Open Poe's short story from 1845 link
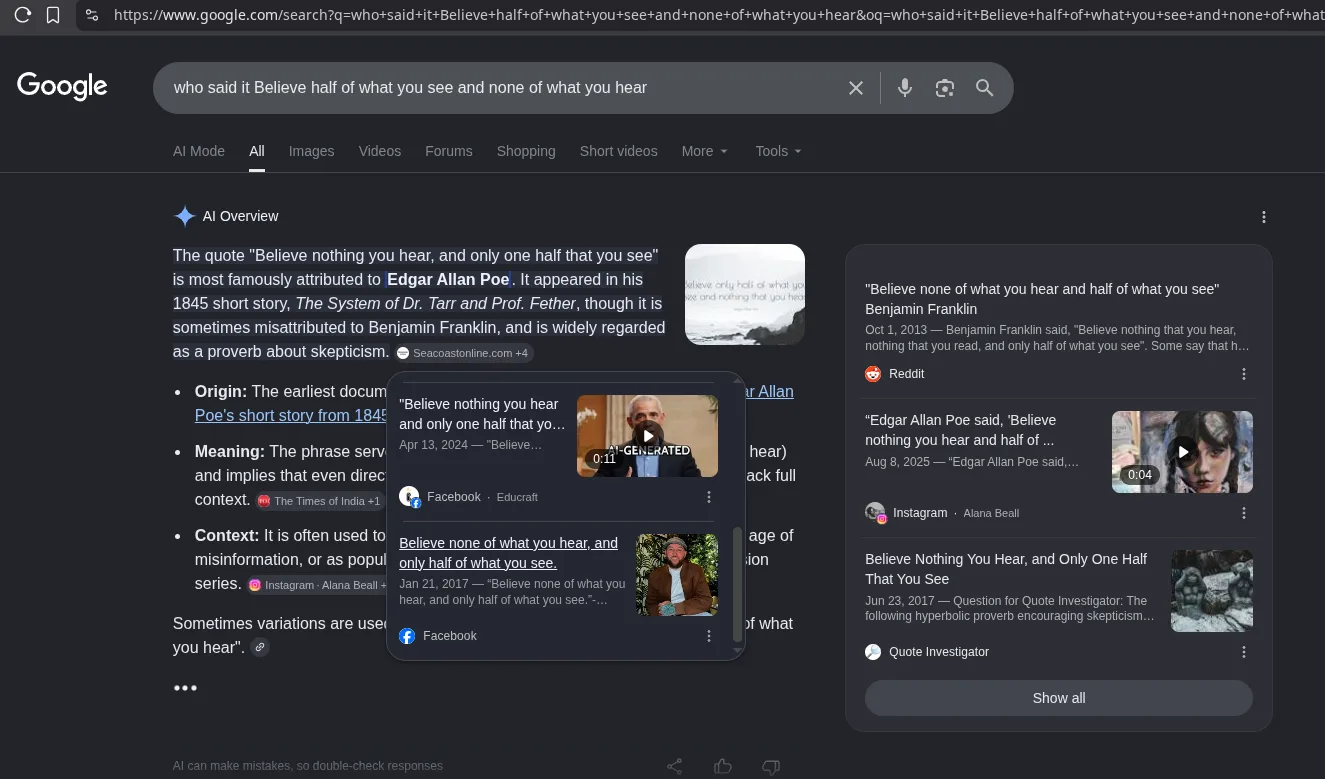The image size is (1325, 779). tap(291, 415)
